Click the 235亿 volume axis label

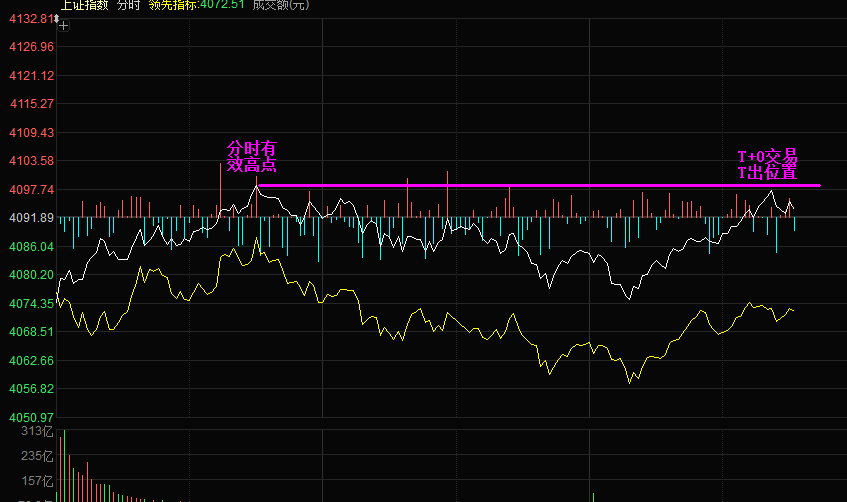pos(37,456)
